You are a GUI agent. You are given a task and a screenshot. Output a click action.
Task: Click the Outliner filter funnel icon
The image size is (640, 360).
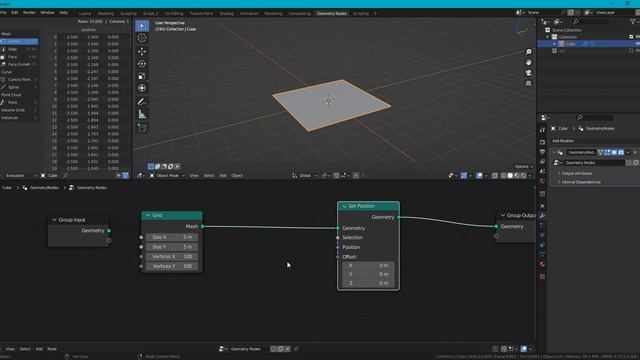633,21
